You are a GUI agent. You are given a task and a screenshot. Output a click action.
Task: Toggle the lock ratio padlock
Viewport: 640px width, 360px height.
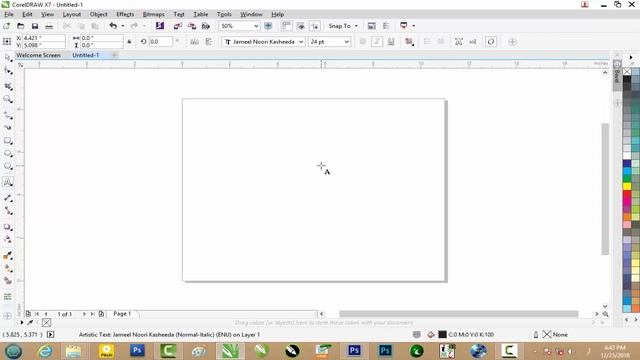[129, 42]
